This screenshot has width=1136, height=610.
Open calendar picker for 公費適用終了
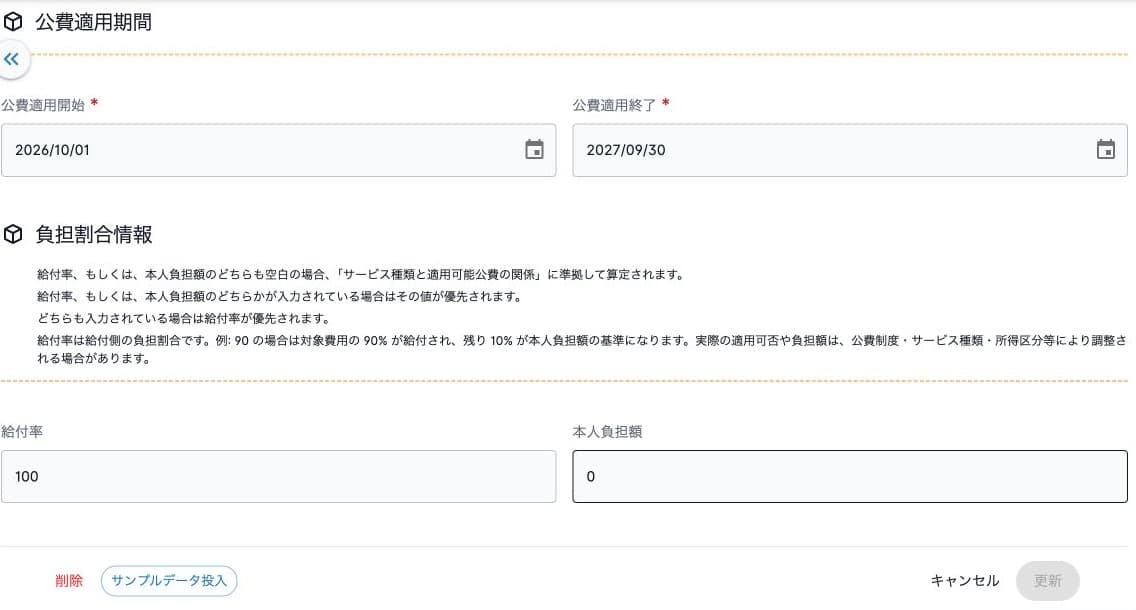(x=1106, y=149)
